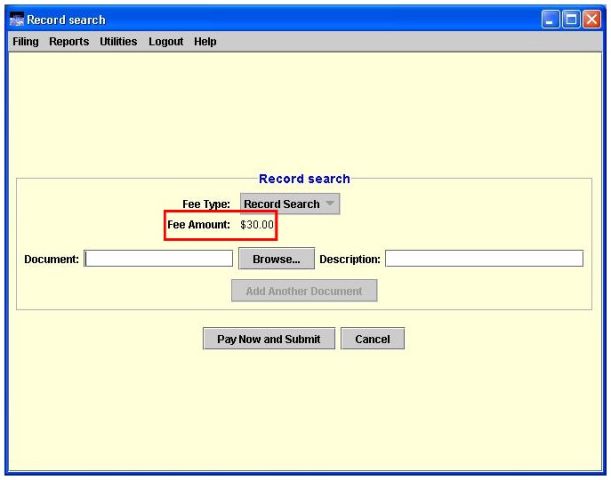
Task: Click the blue Record search heading
Action: pyautogui.click(x=304, y=179)
